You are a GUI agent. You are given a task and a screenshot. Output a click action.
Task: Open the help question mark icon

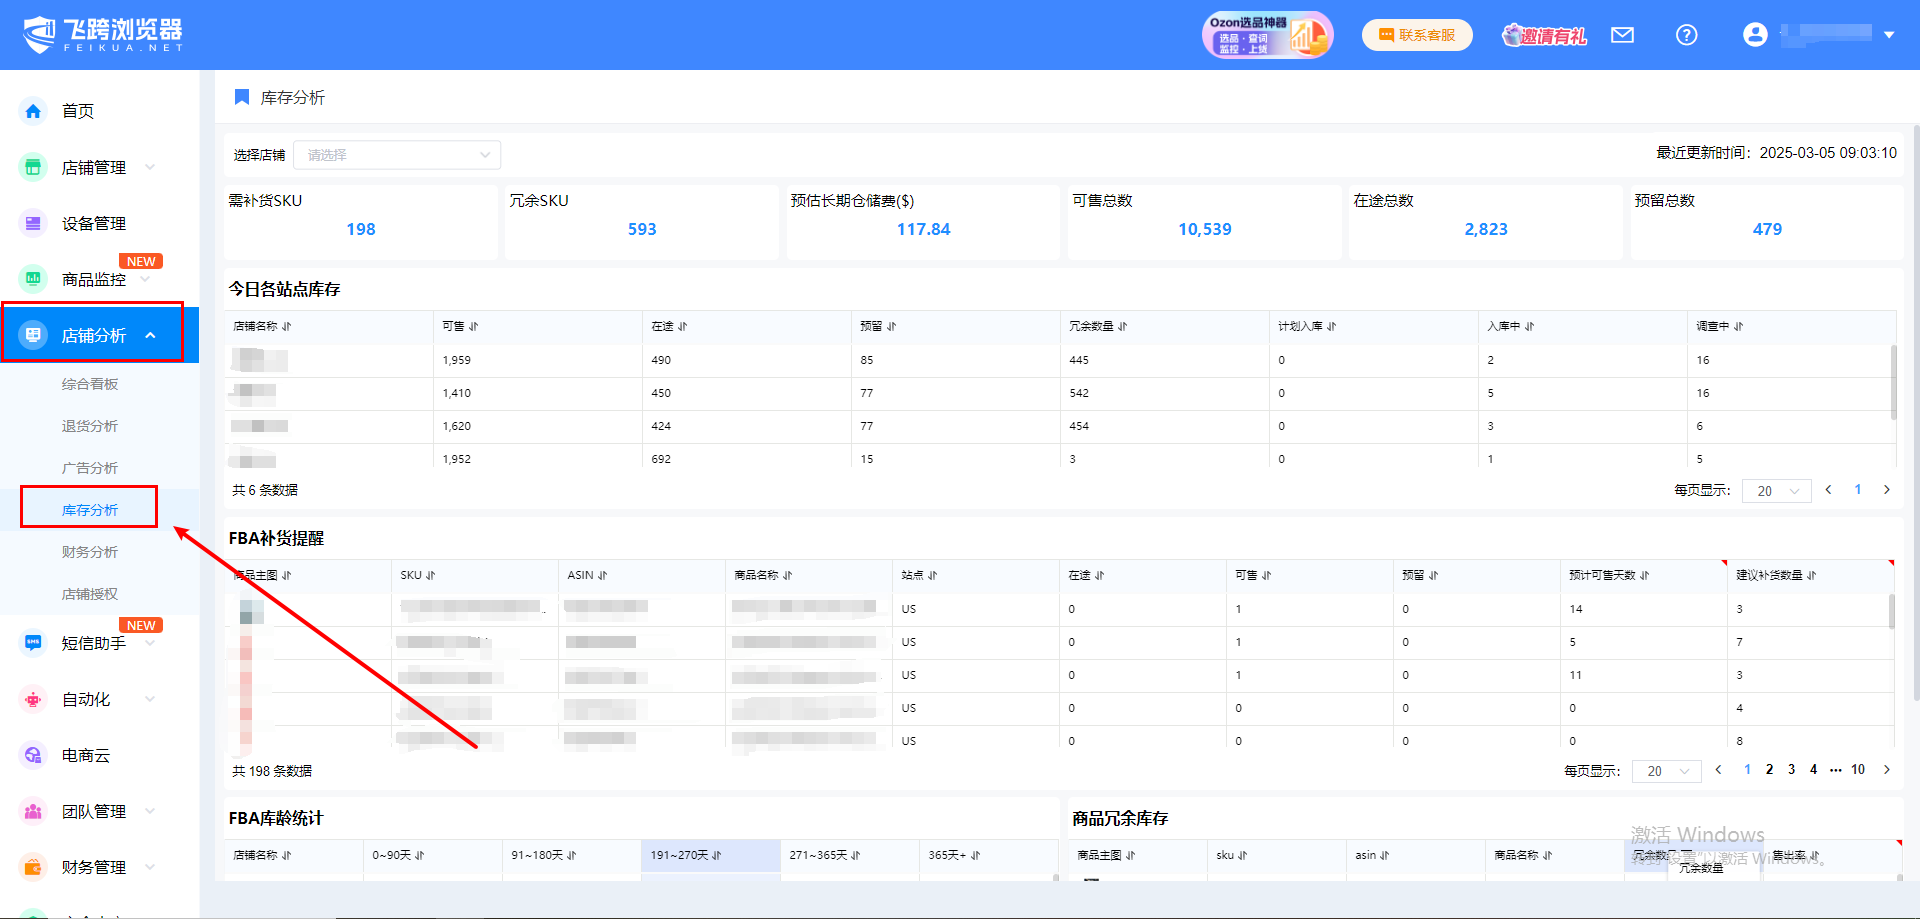click(x=1686, y=35)
